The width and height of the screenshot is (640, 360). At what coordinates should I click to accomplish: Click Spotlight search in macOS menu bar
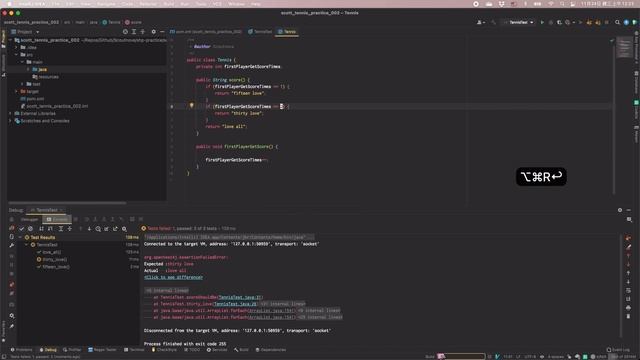562,4
